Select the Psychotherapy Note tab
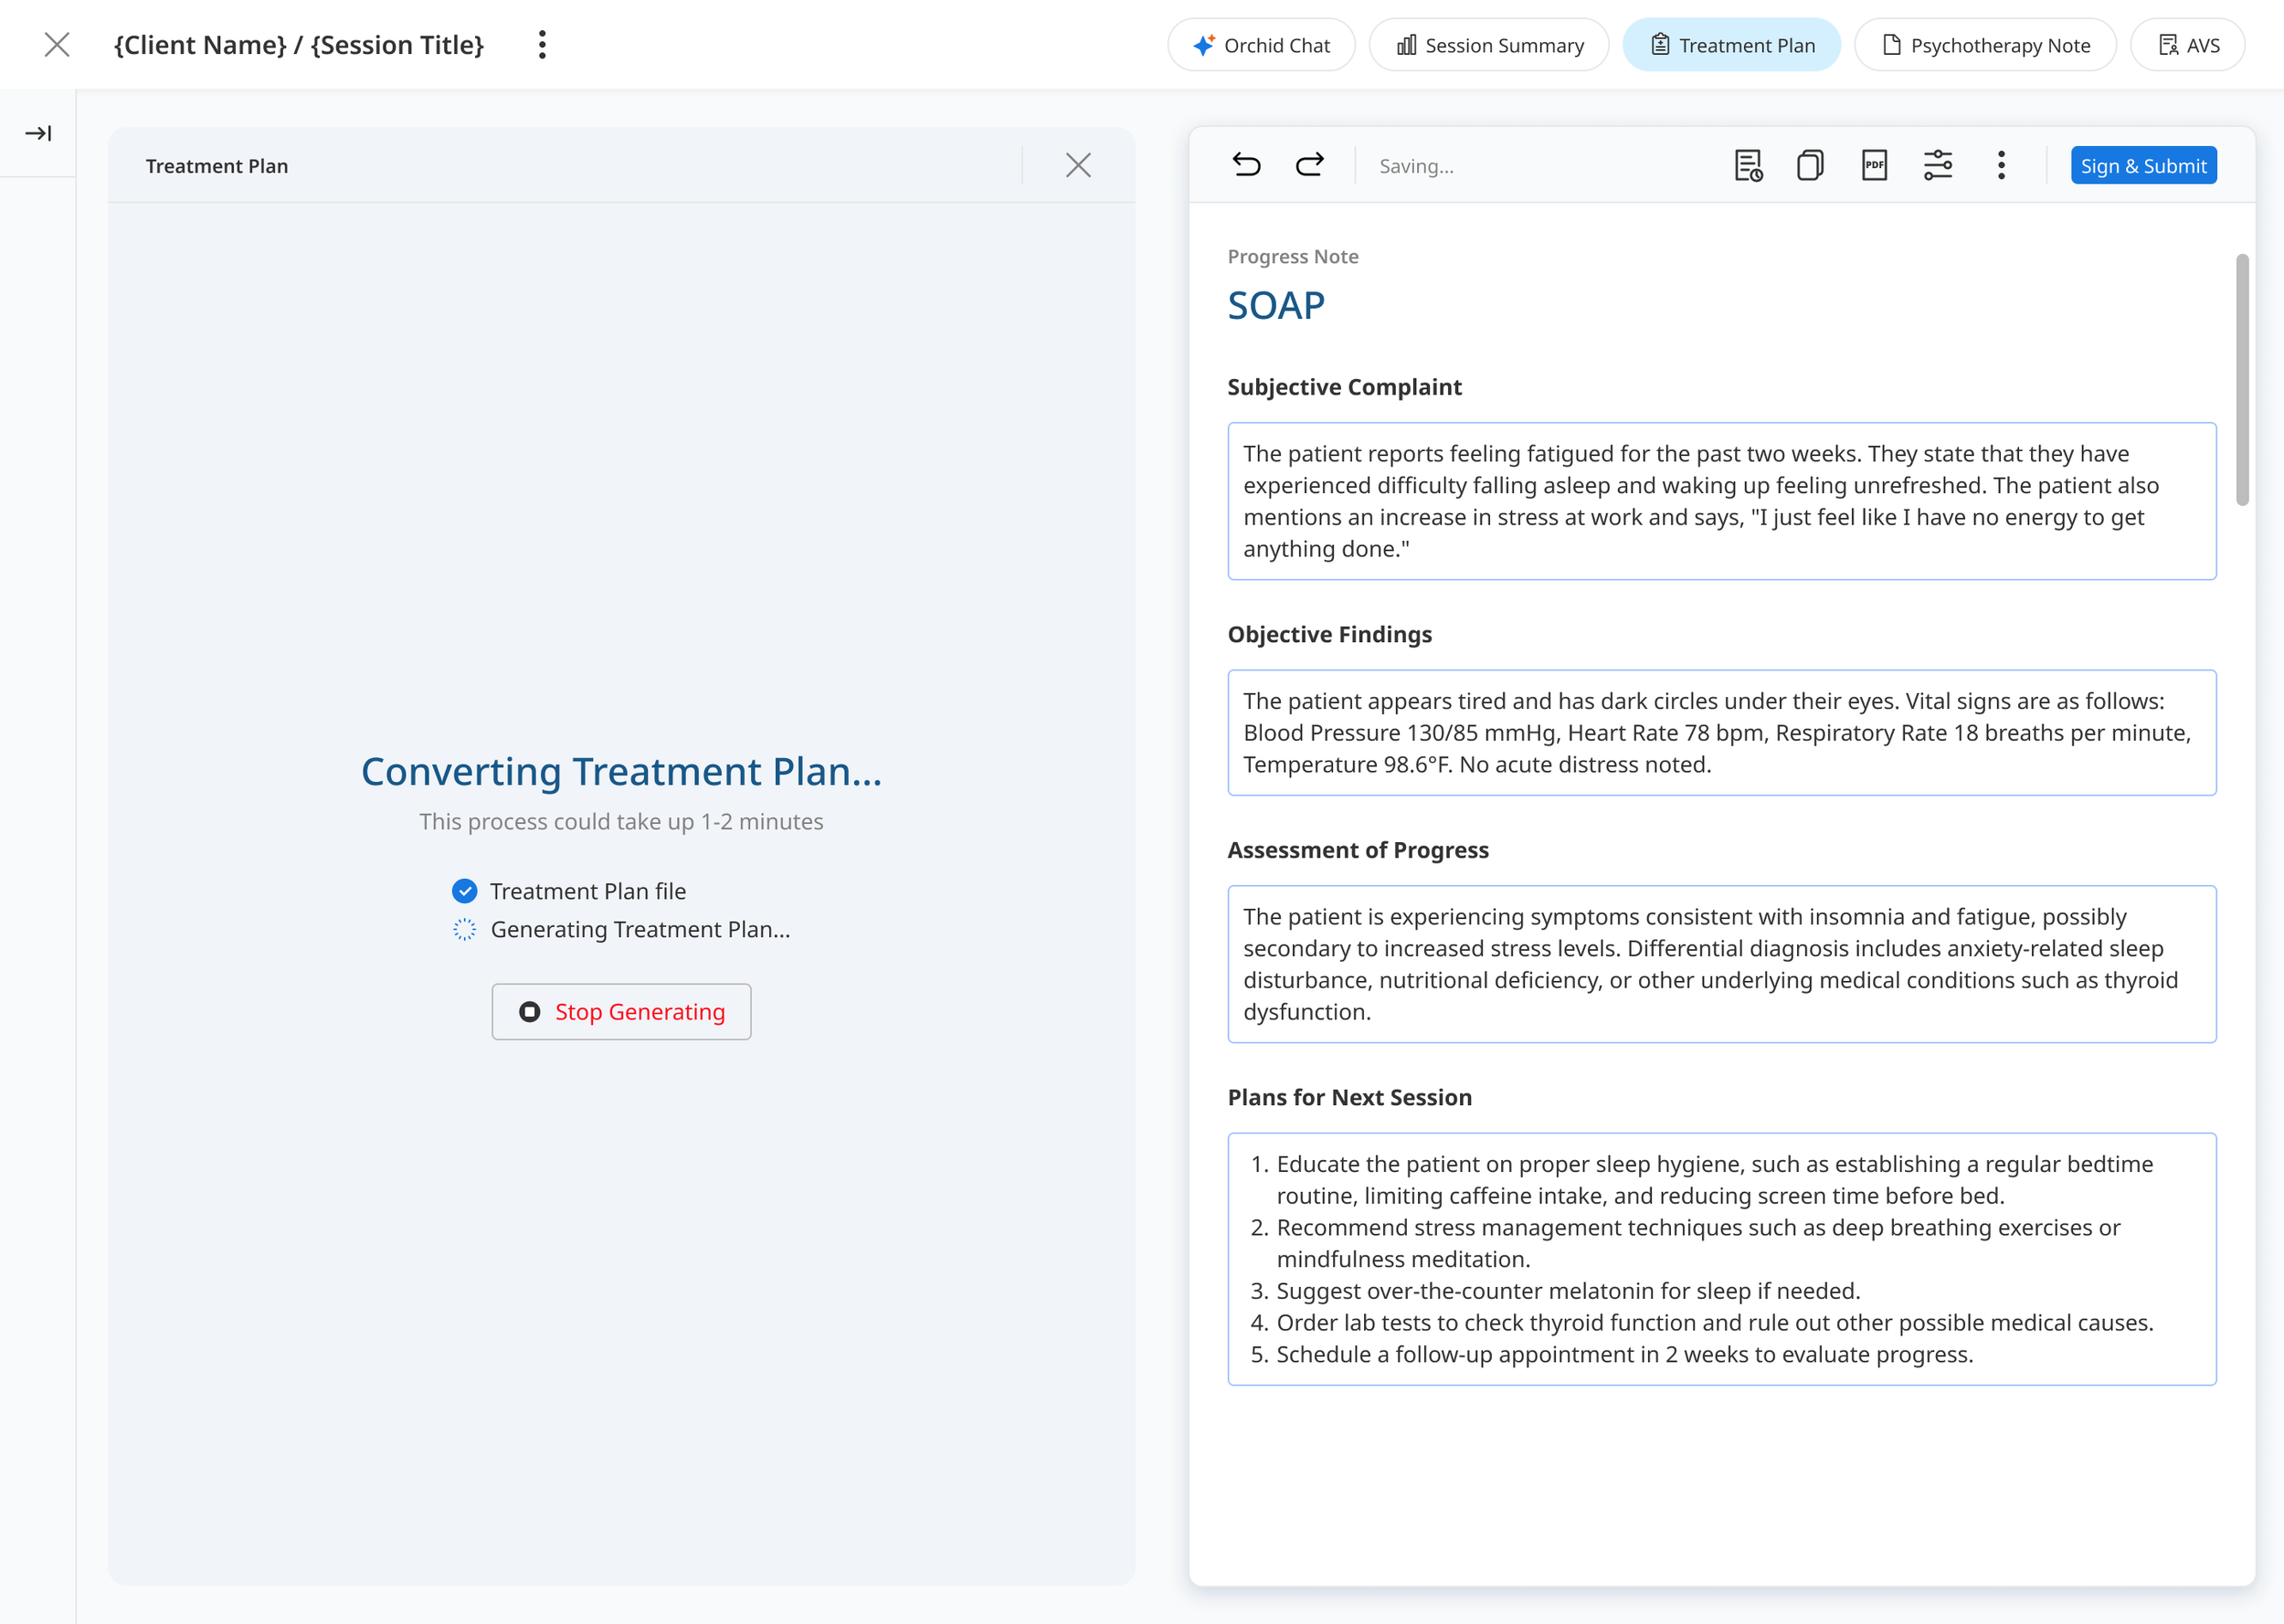 pos(1985,45)
